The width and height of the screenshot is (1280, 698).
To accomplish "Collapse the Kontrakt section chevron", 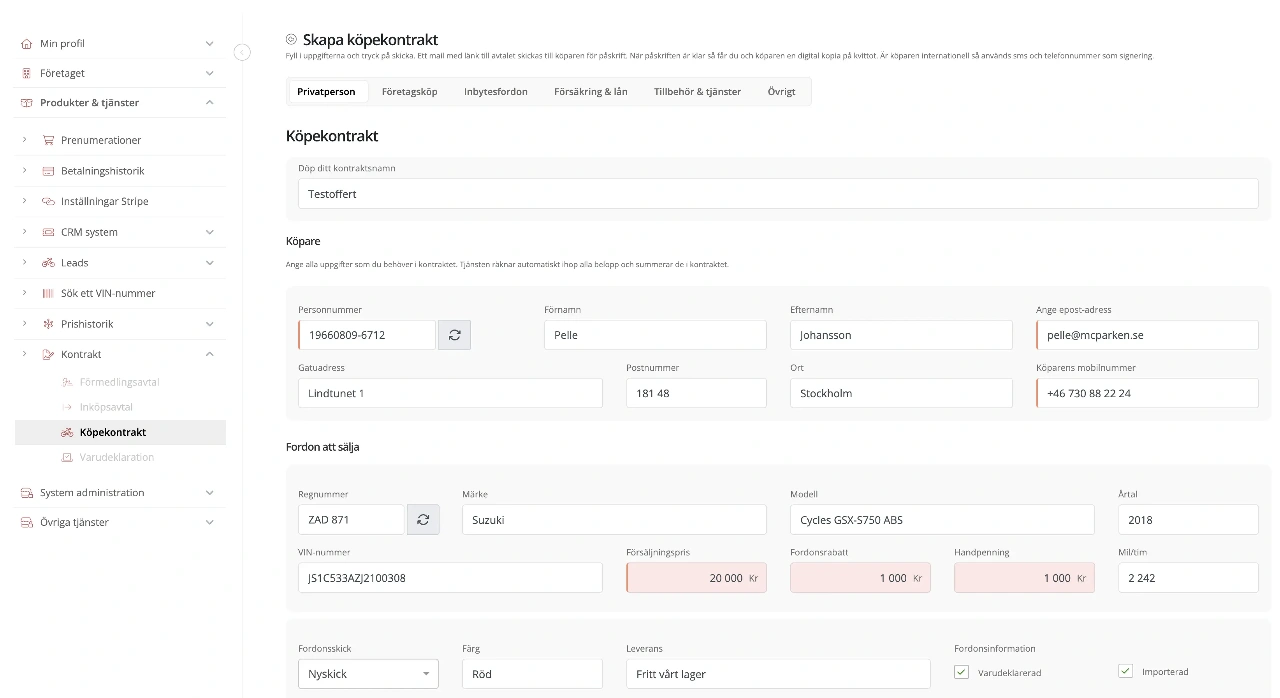I will (x=209, y=354).
